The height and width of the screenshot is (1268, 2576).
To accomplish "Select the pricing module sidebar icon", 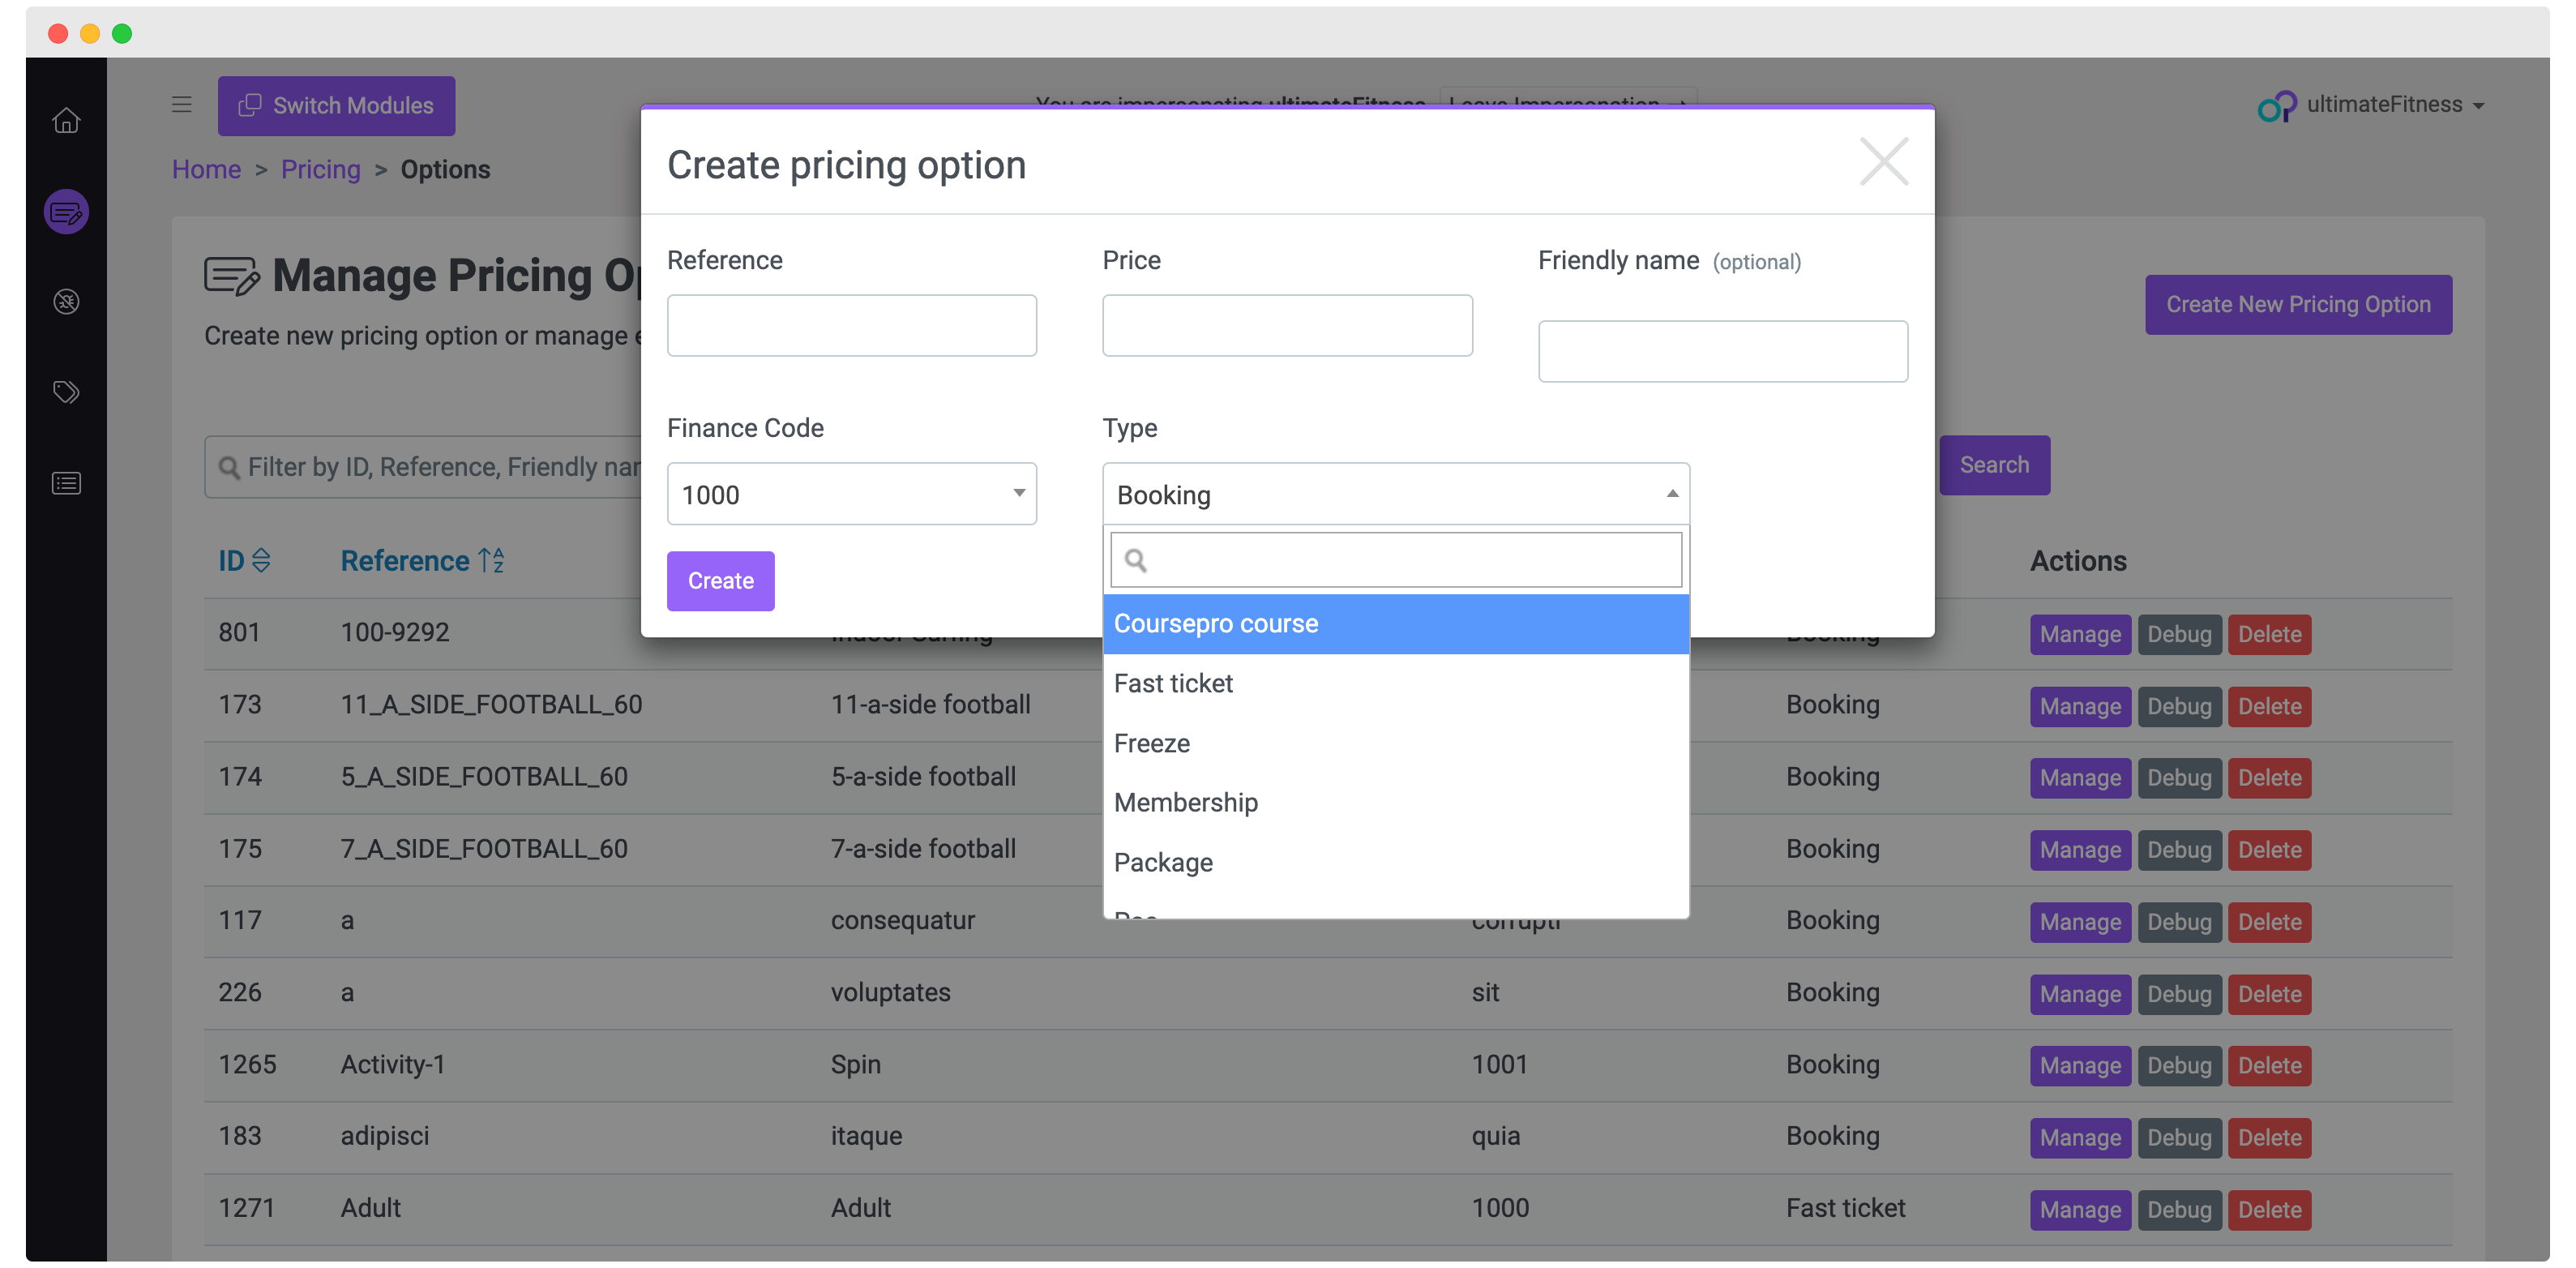I will click(x=66, y=212).
